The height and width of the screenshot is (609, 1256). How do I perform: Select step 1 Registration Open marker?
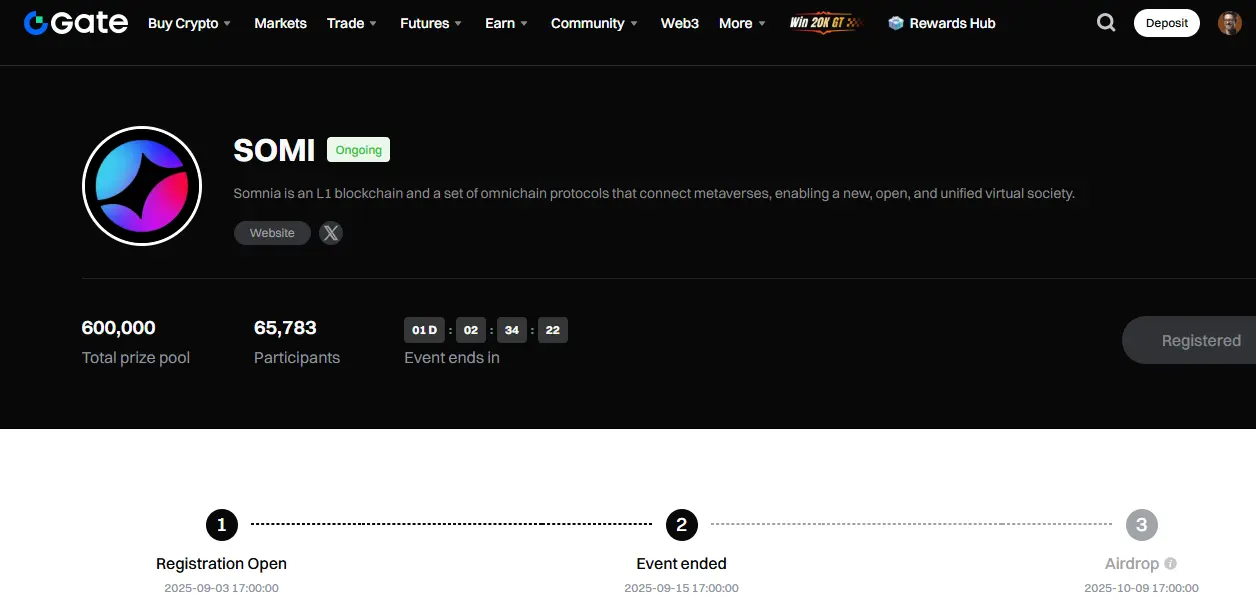click(x=221, y=524)
